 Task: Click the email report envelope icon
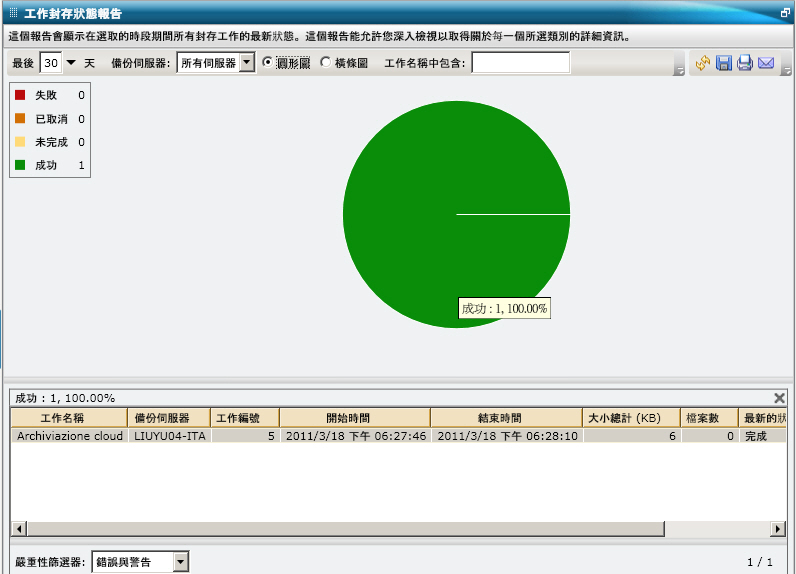(766, 63)
